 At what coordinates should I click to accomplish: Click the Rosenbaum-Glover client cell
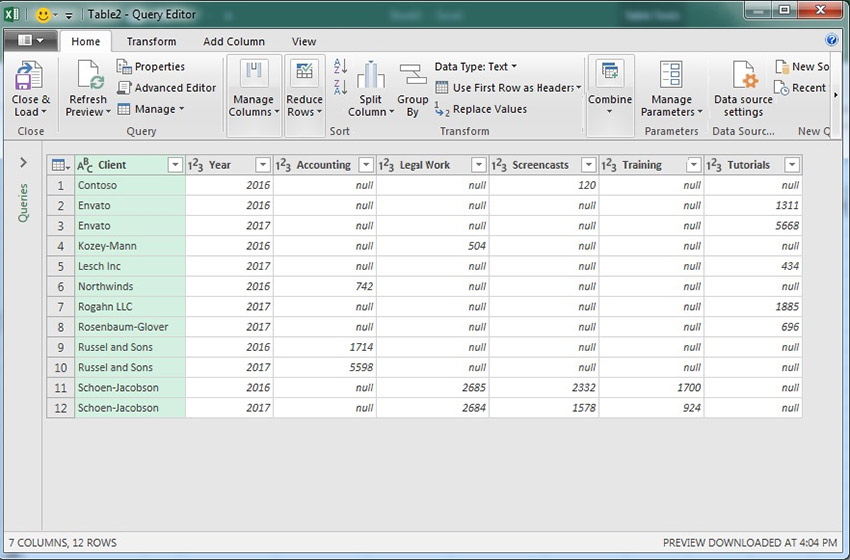pos(130,327)
